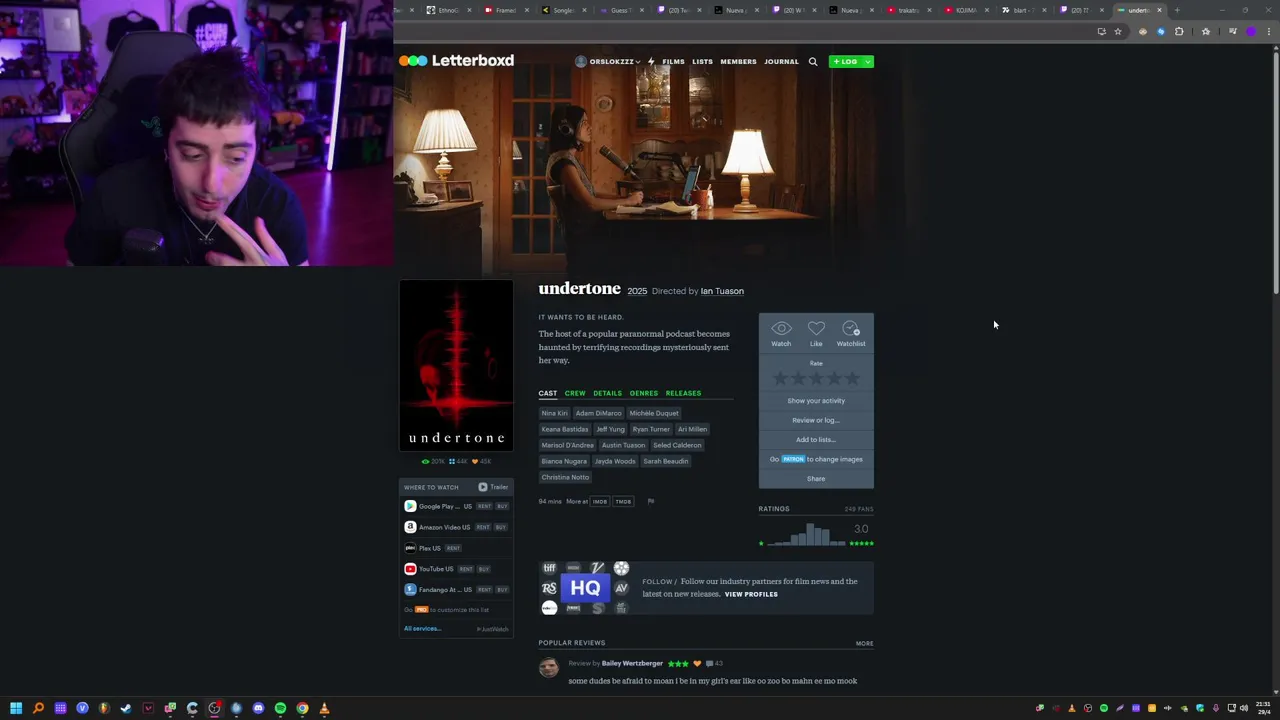Open reviewer Bailey Wertzberger's profile
This screenshot has height=720, width=1280.
click(x=632, y=663)
